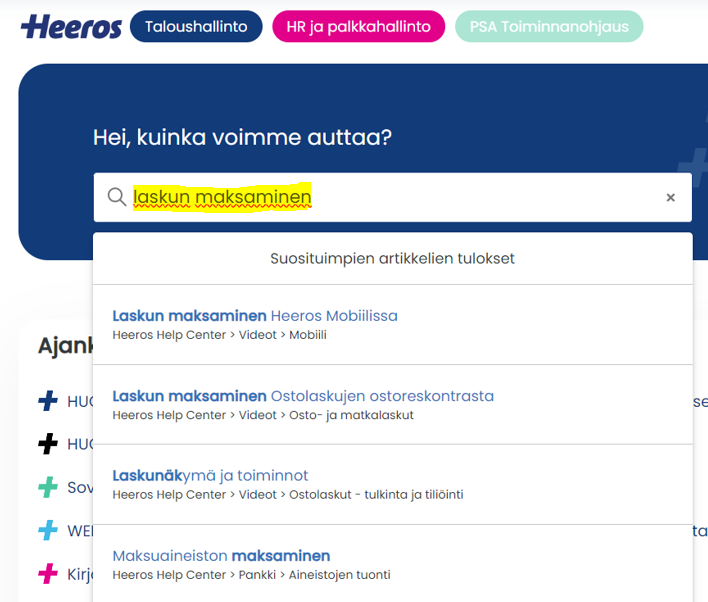The width and height of the screenshot is (708, 602).
Task: Click in the search field with laskun maksaminen
Action: (x=392, y=197)
